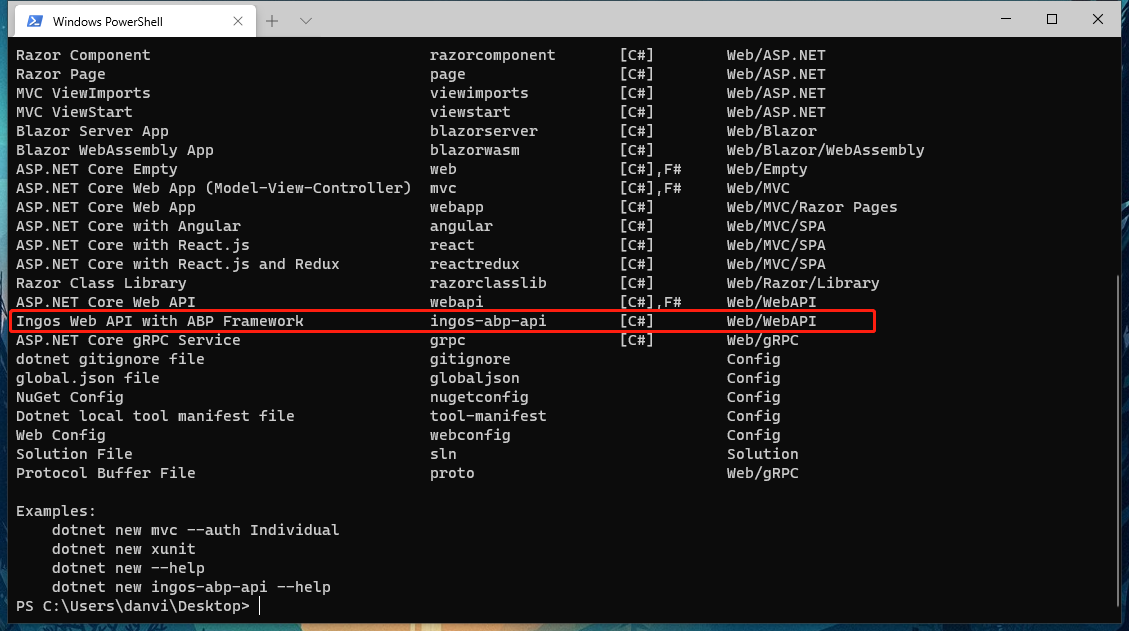Click 'dotnet new ingos-abp-api --help' example
Viewport: 1129px width, 631px height.
point(191,587)
